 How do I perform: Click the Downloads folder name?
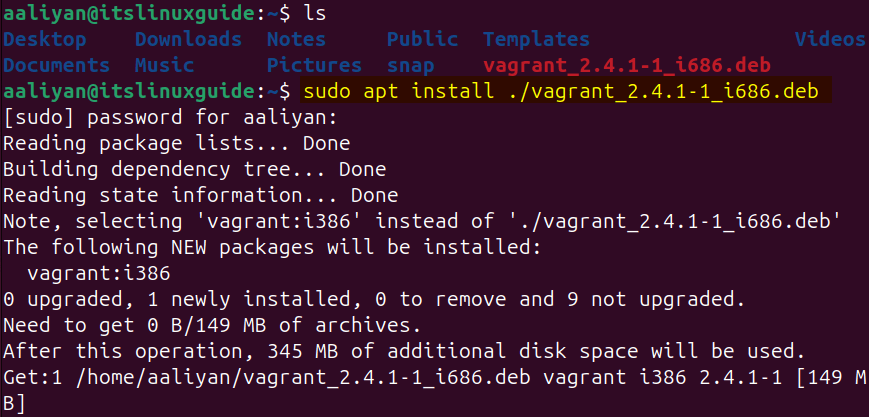(x=188, y=40)
